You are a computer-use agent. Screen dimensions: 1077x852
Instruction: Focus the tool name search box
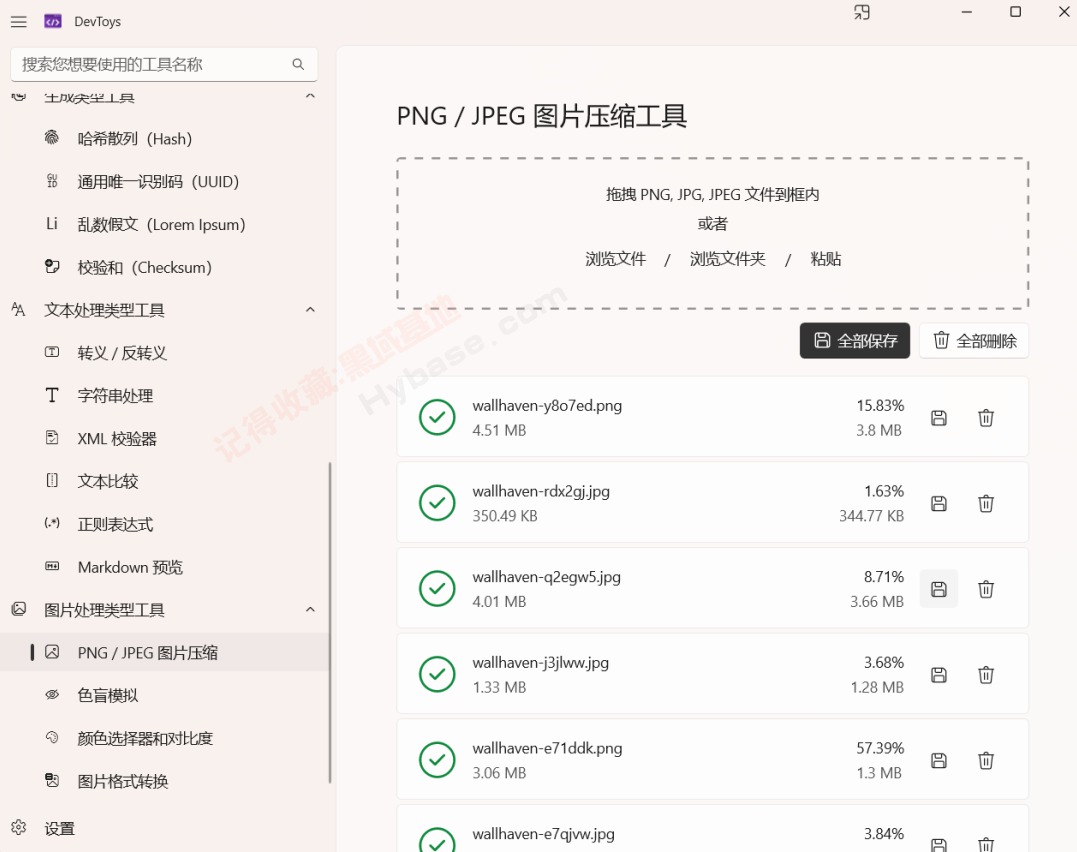tap(164, 65)
